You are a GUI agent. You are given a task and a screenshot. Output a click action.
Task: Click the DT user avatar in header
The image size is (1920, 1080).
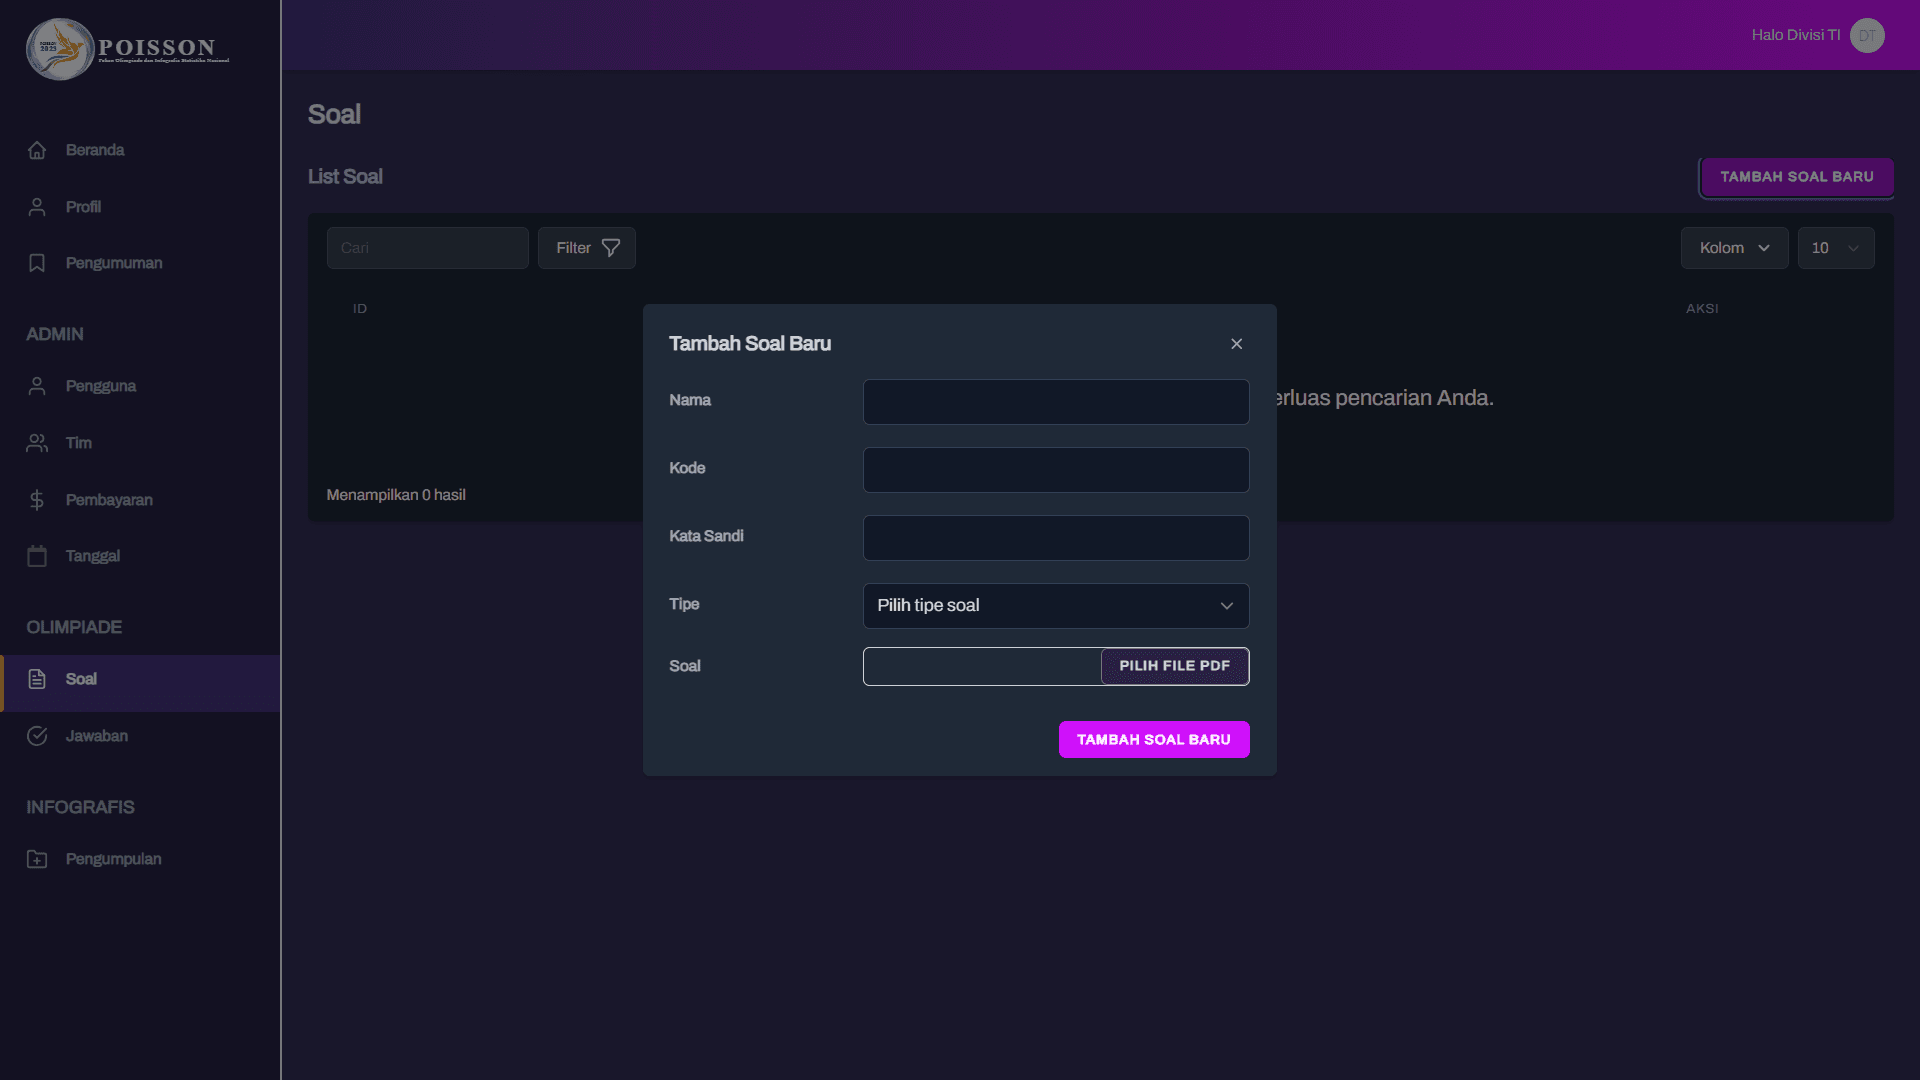(1866, 36)
